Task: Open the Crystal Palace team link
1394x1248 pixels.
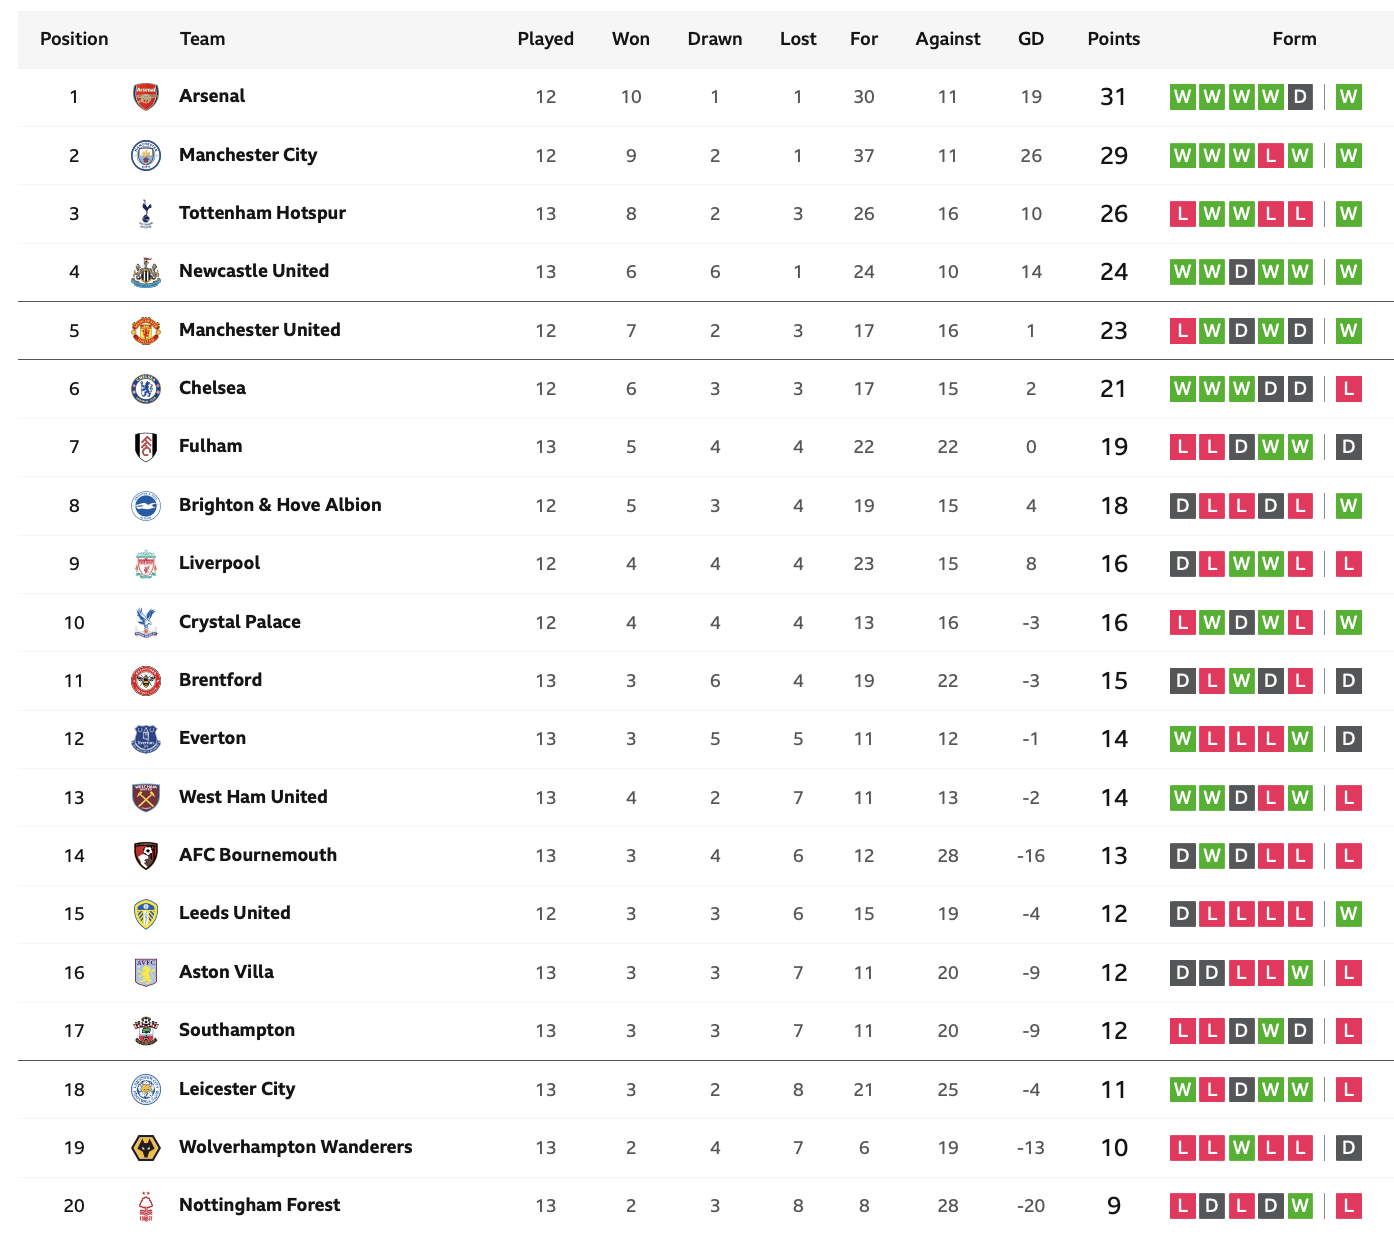Action: click(240, 622)
